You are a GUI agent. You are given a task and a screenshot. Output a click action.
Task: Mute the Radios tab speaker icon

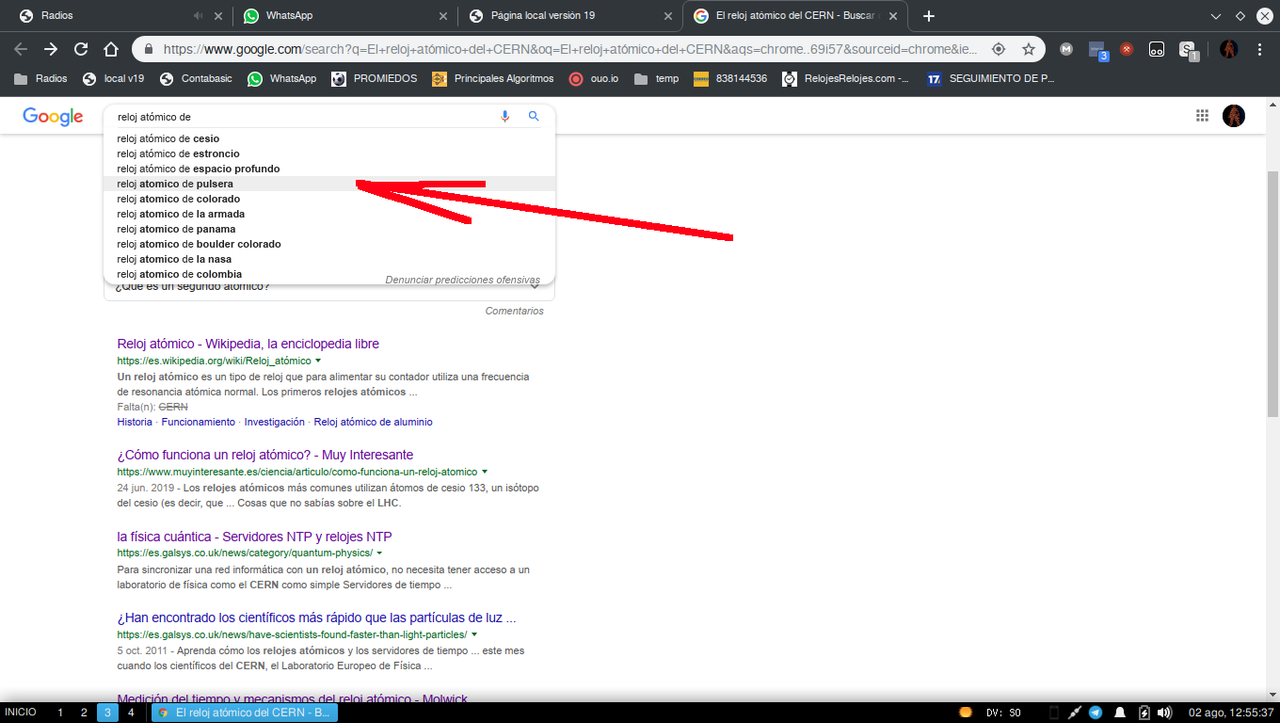pos(199,16)
